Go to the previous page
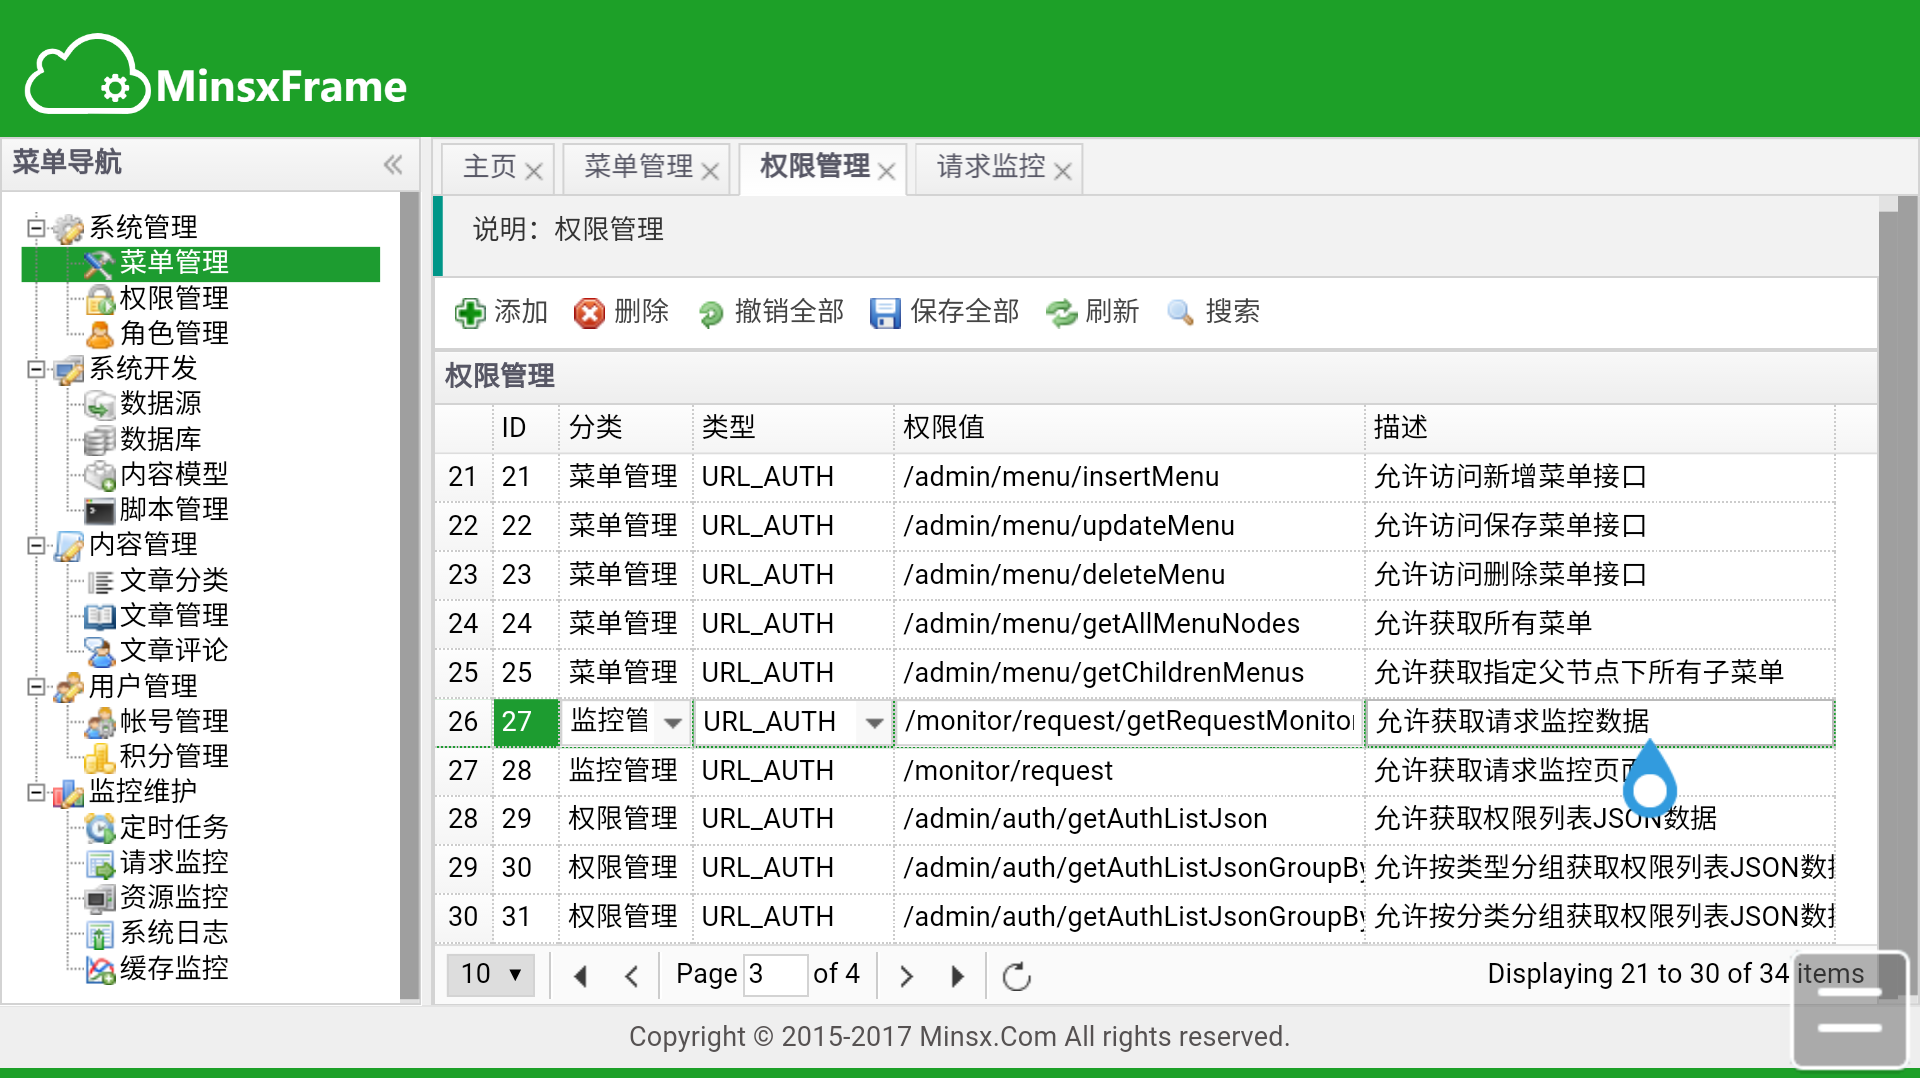 point(632,976)
